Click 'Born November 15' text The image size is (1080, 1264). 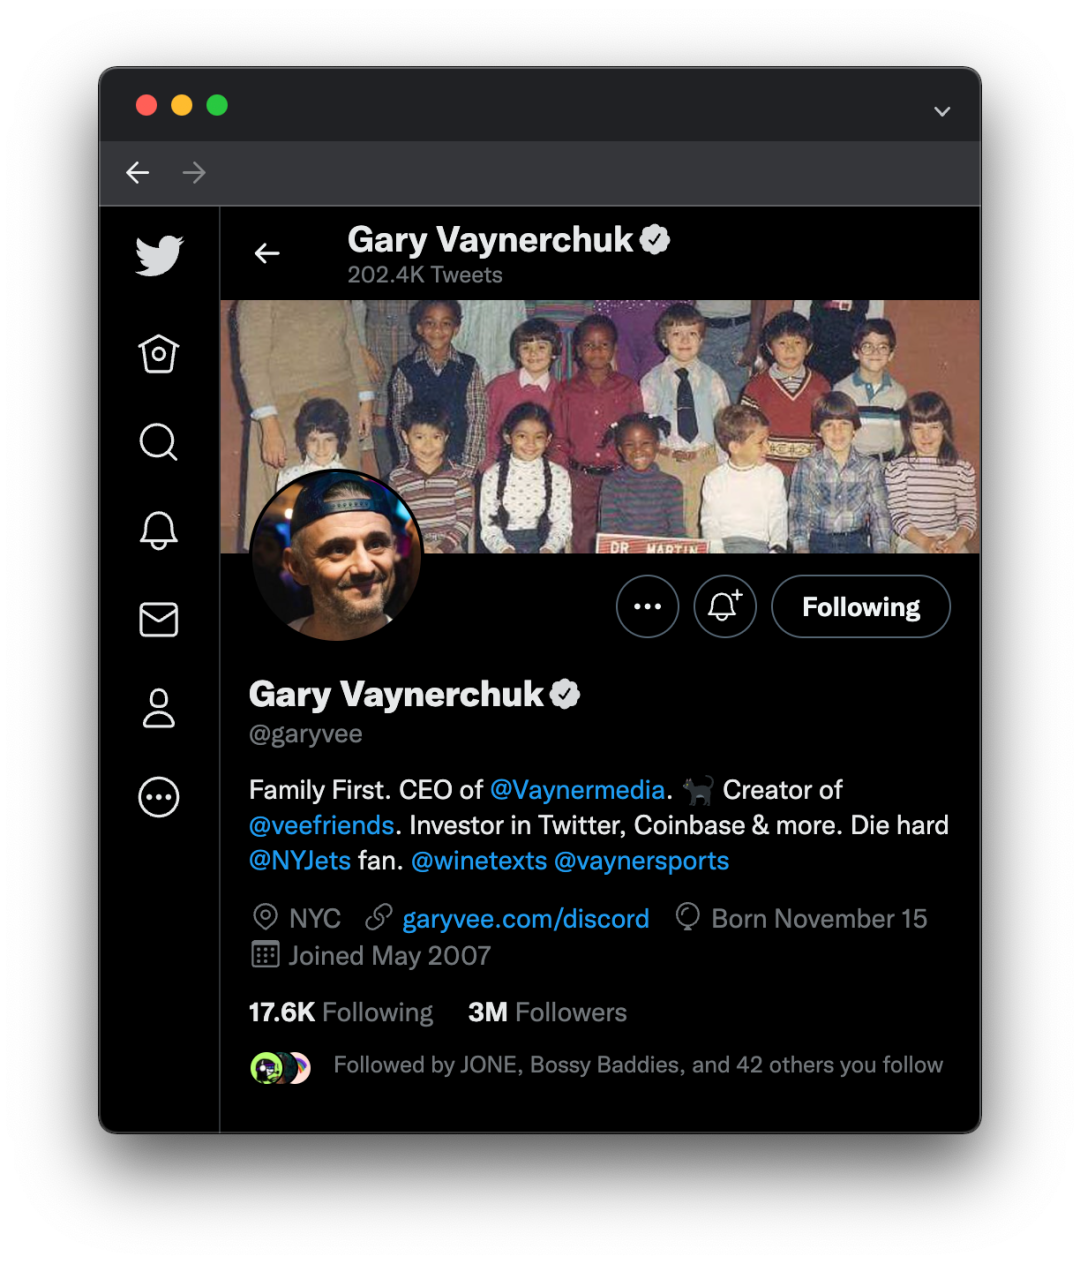coord(819,919)
